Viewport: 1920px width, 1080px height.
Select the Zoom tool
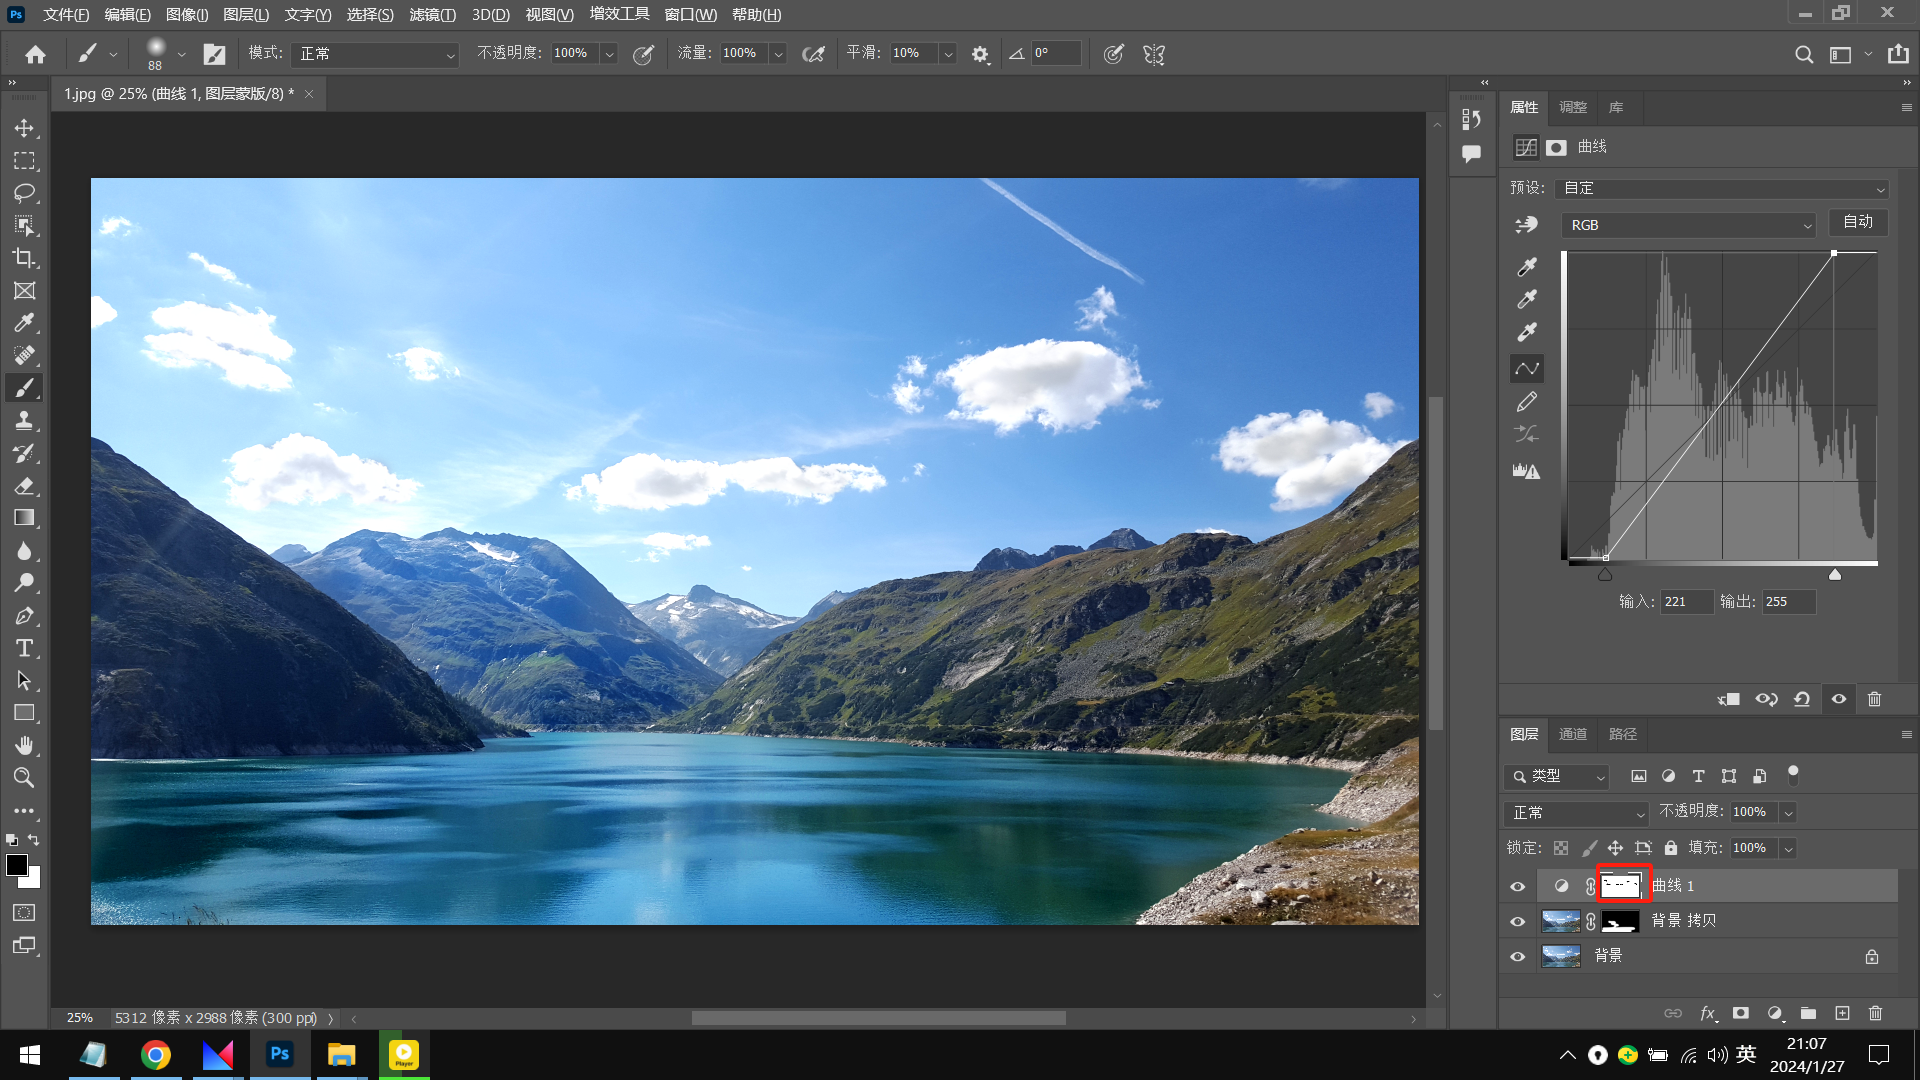pyautogui.click(x=24, y=778)
